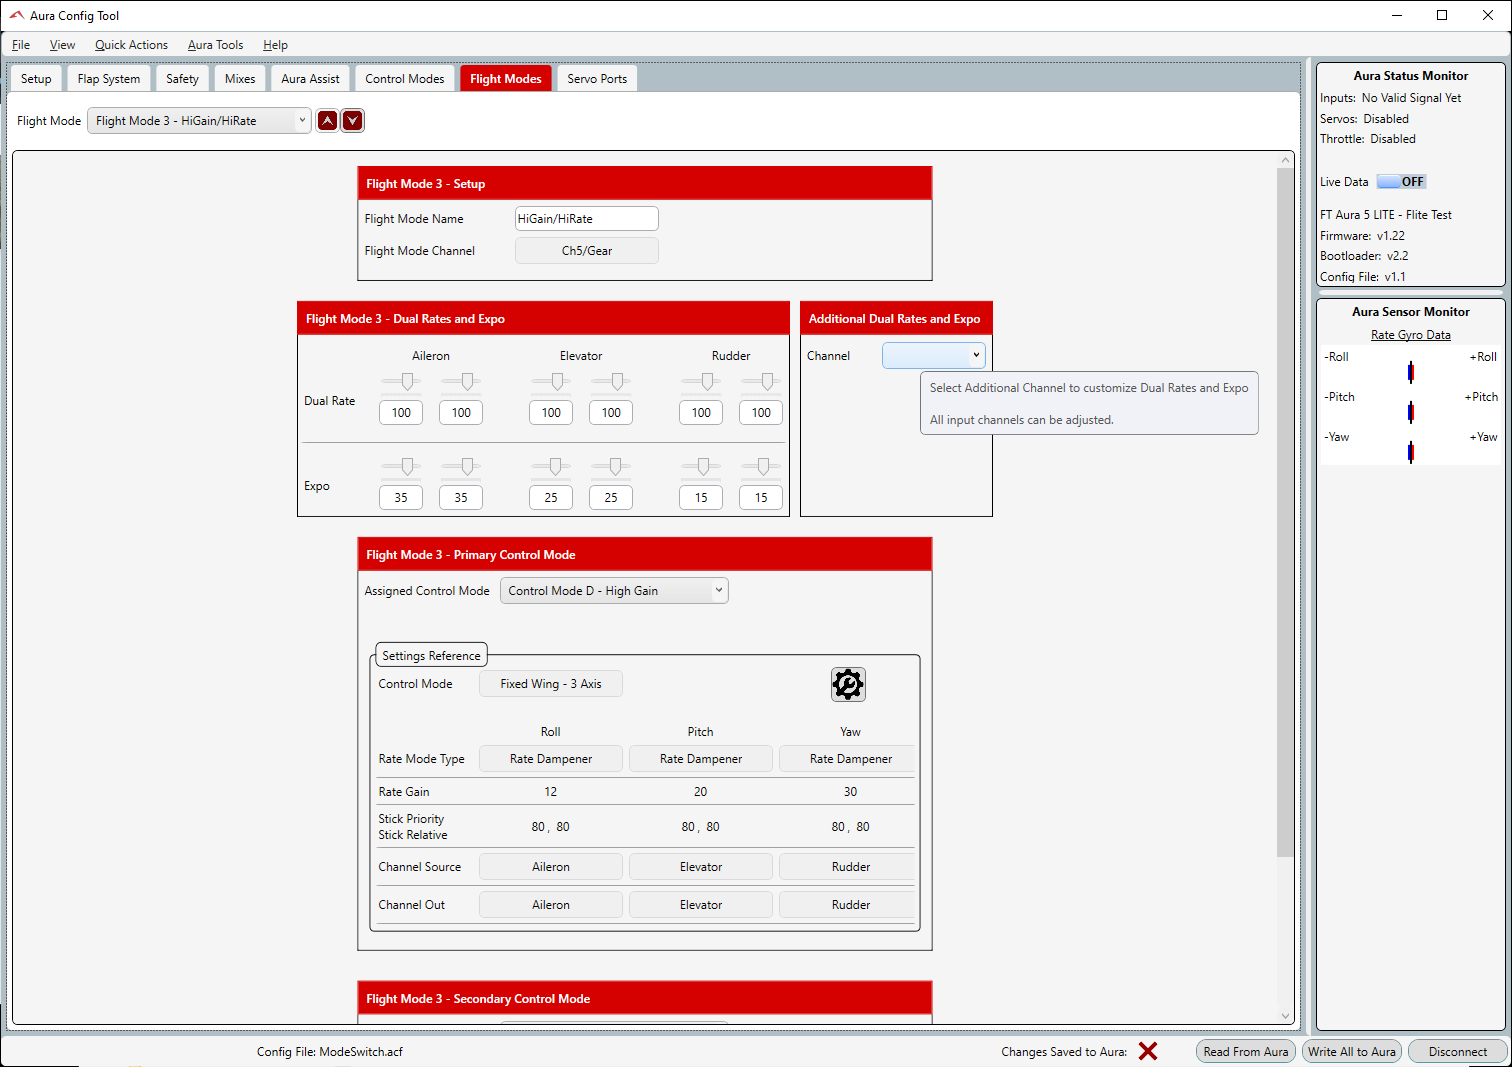Switch to the Servo Ports tab

click(597, 79)
